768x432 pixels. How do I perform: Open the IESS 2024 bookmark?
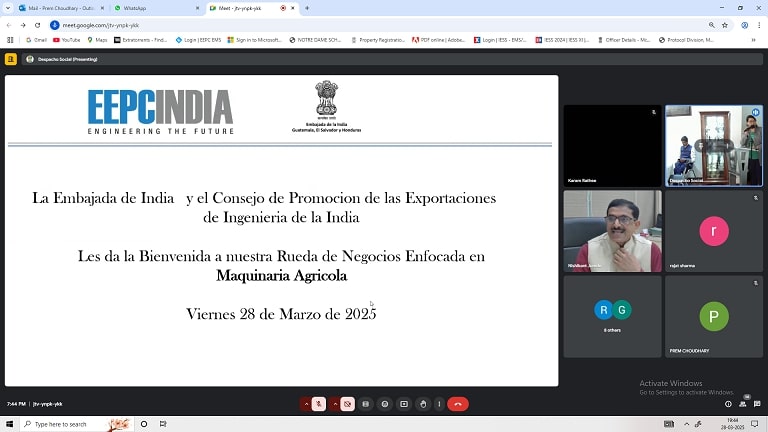coord(562,40)
